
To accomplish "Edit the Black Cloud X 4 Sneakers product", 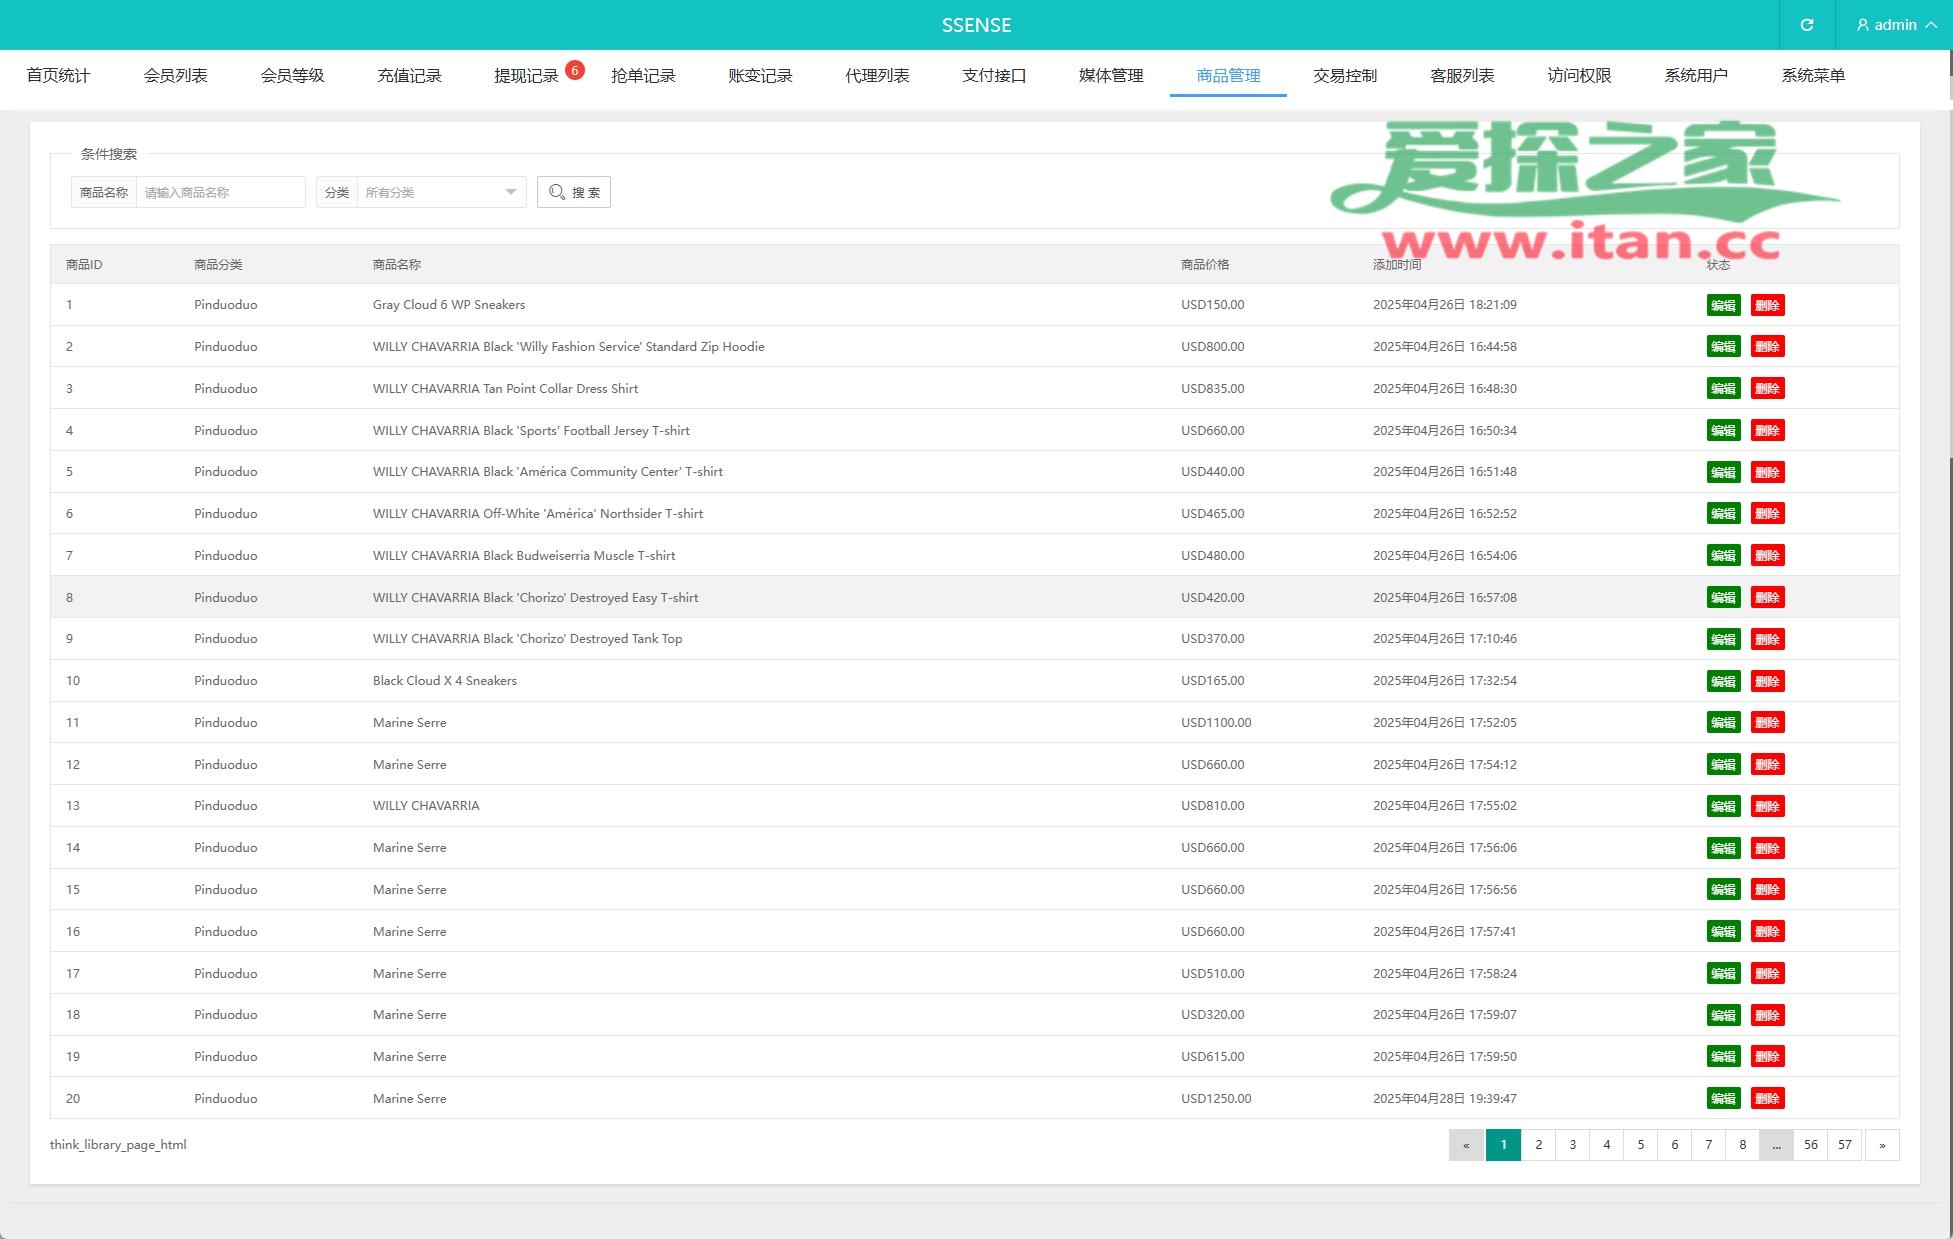I will pos(1723,681).
